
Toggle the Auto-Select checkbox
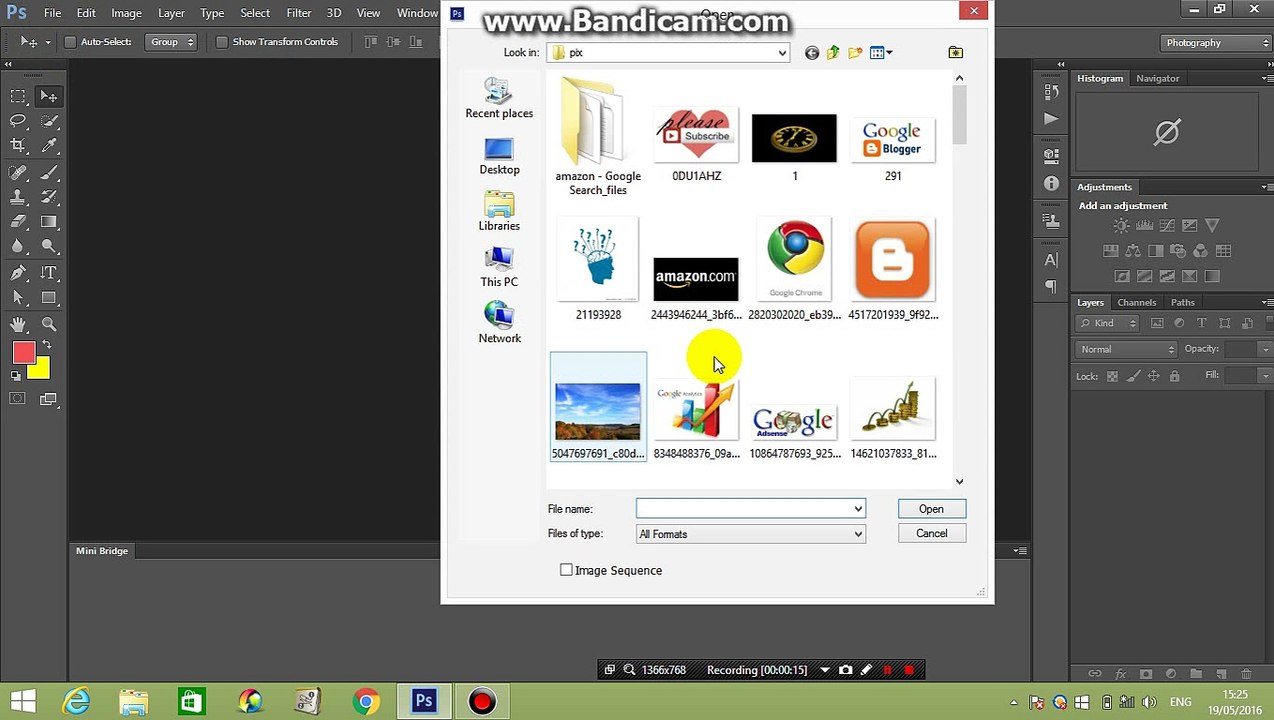(70, 42)
